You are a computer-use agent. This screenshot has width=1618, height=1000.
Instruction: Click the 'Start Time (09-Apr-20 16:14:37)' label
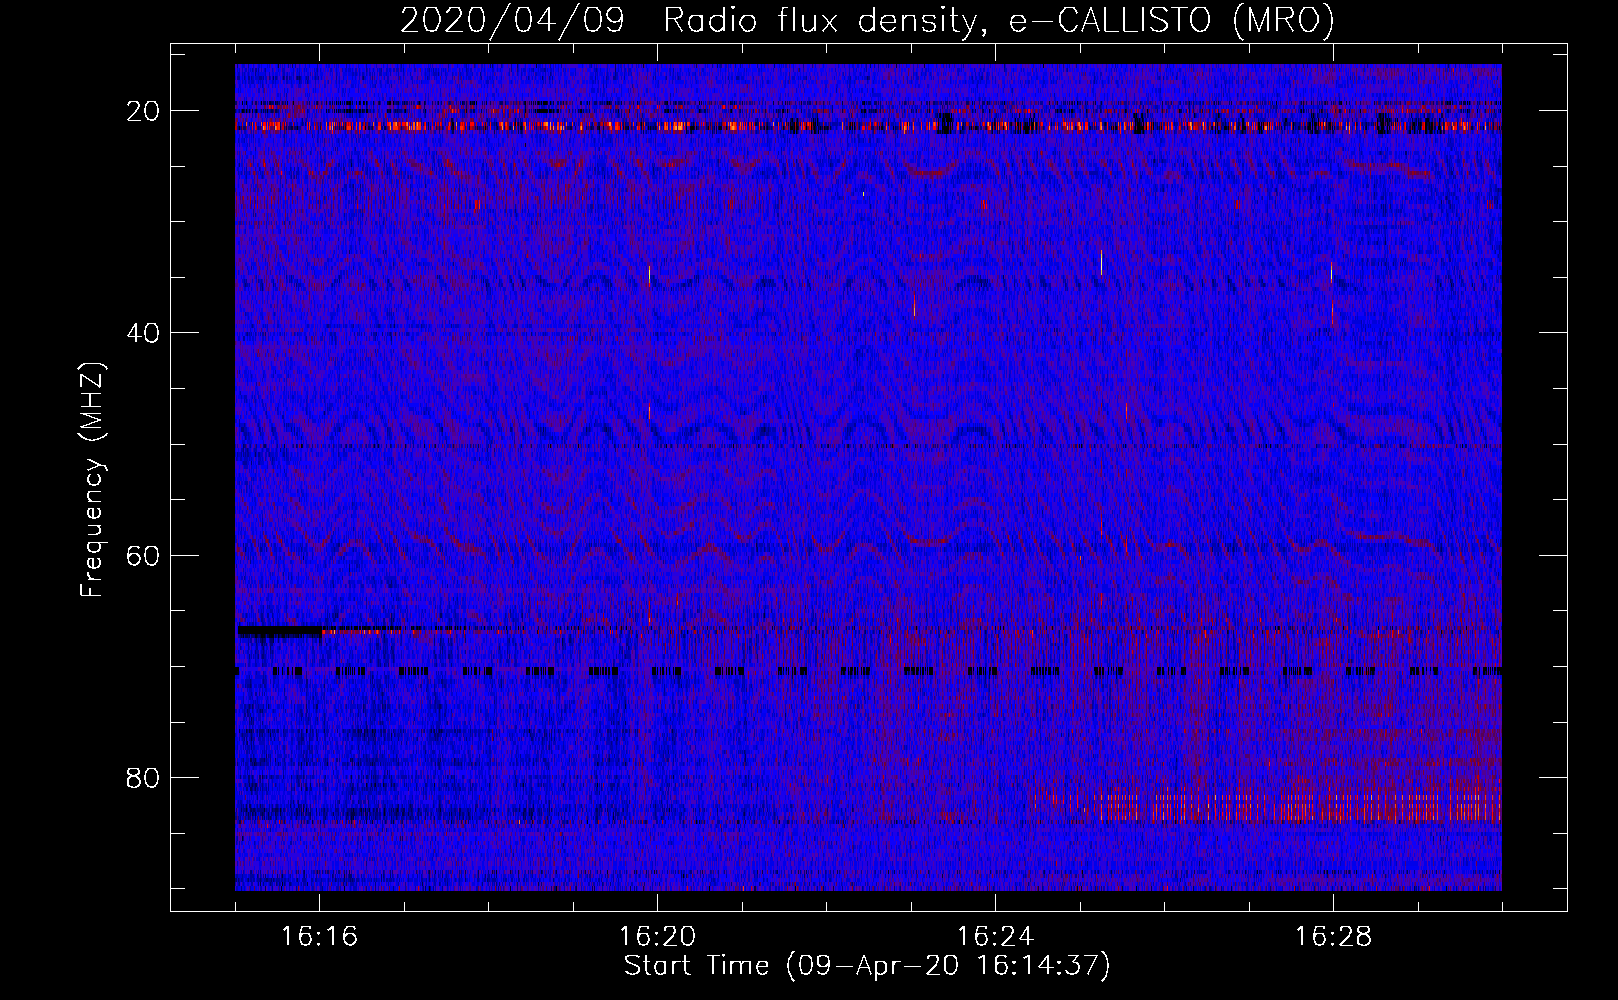coord(867,966)
